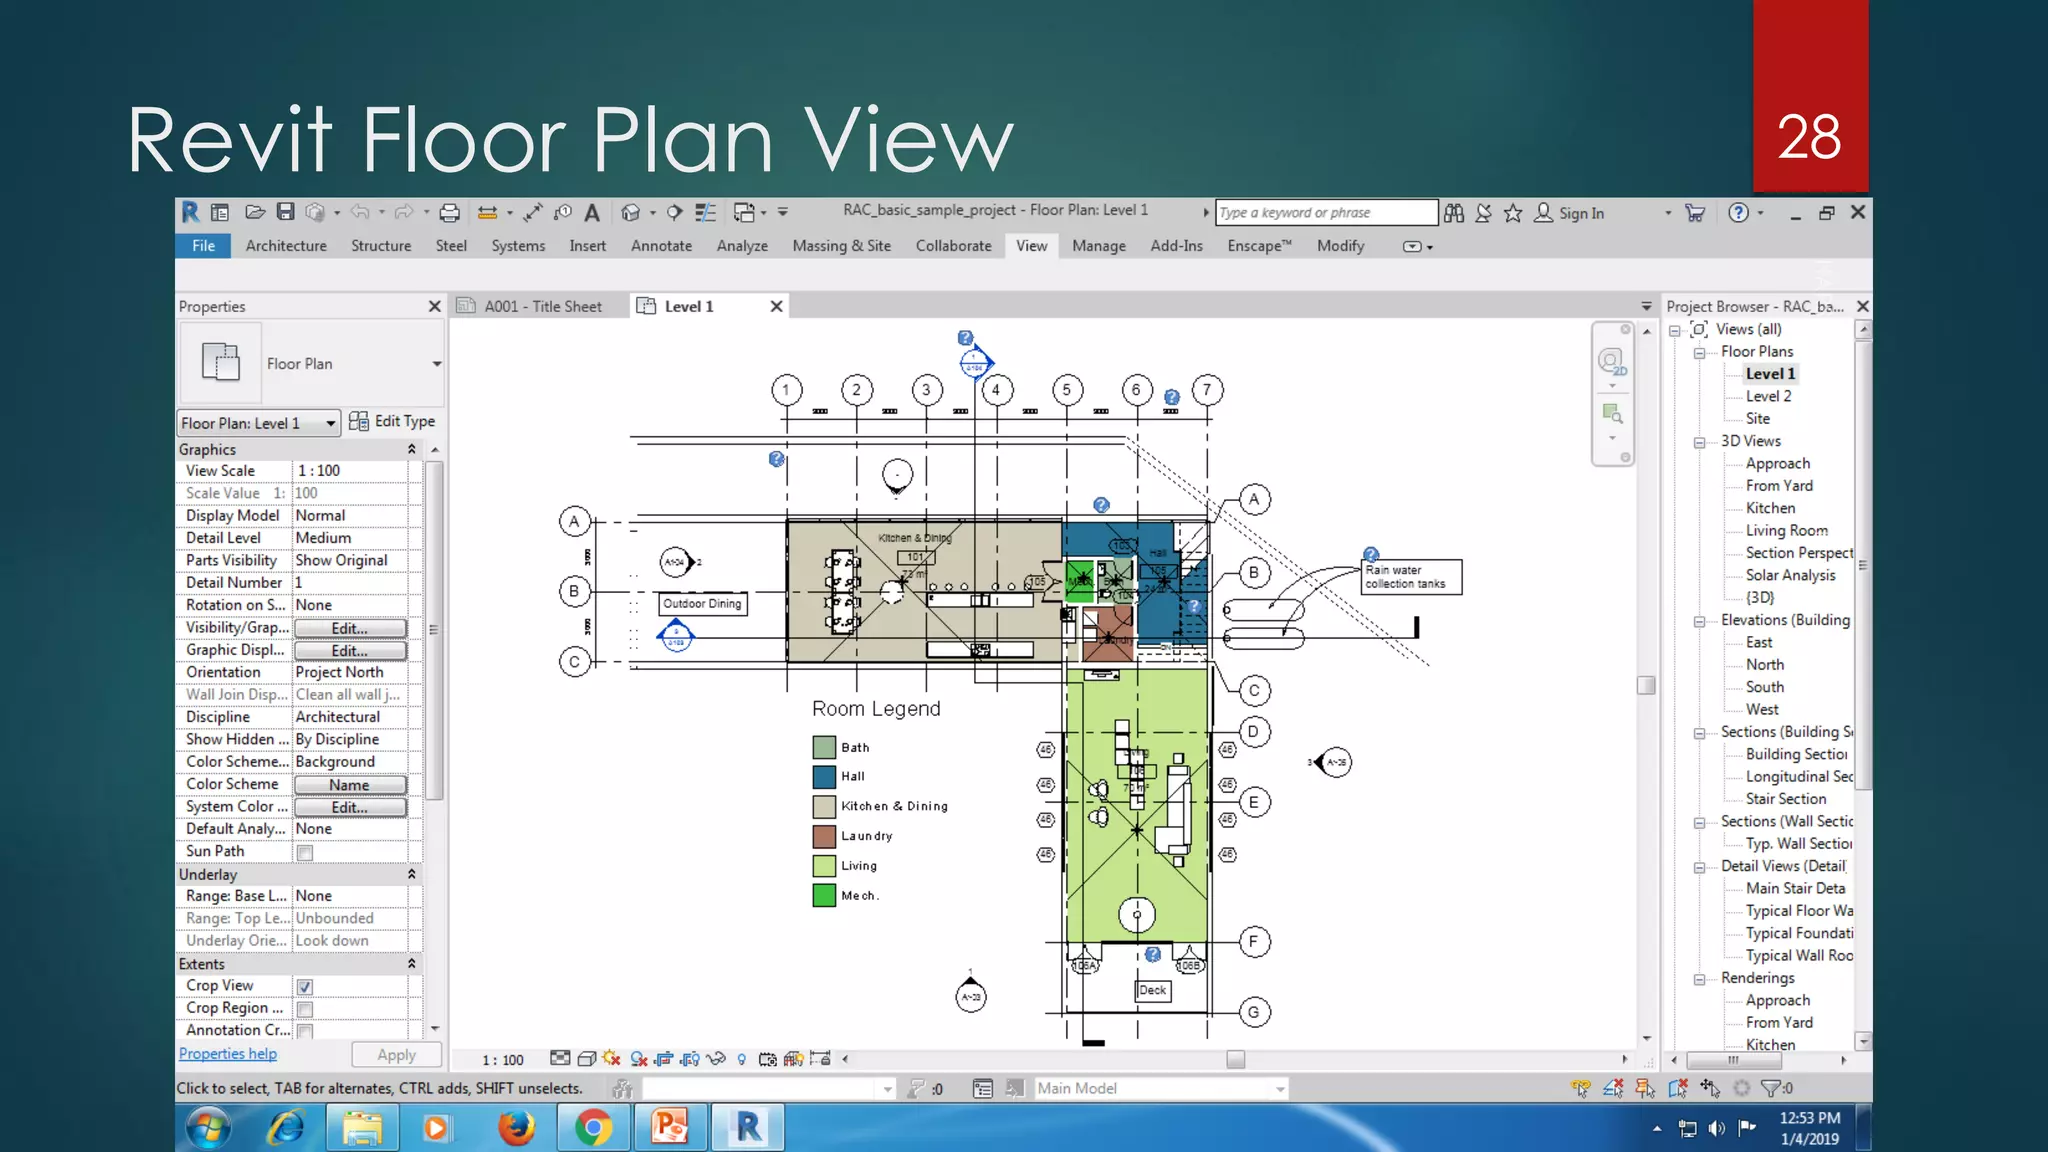Click the Favorites star icon

1513,213
